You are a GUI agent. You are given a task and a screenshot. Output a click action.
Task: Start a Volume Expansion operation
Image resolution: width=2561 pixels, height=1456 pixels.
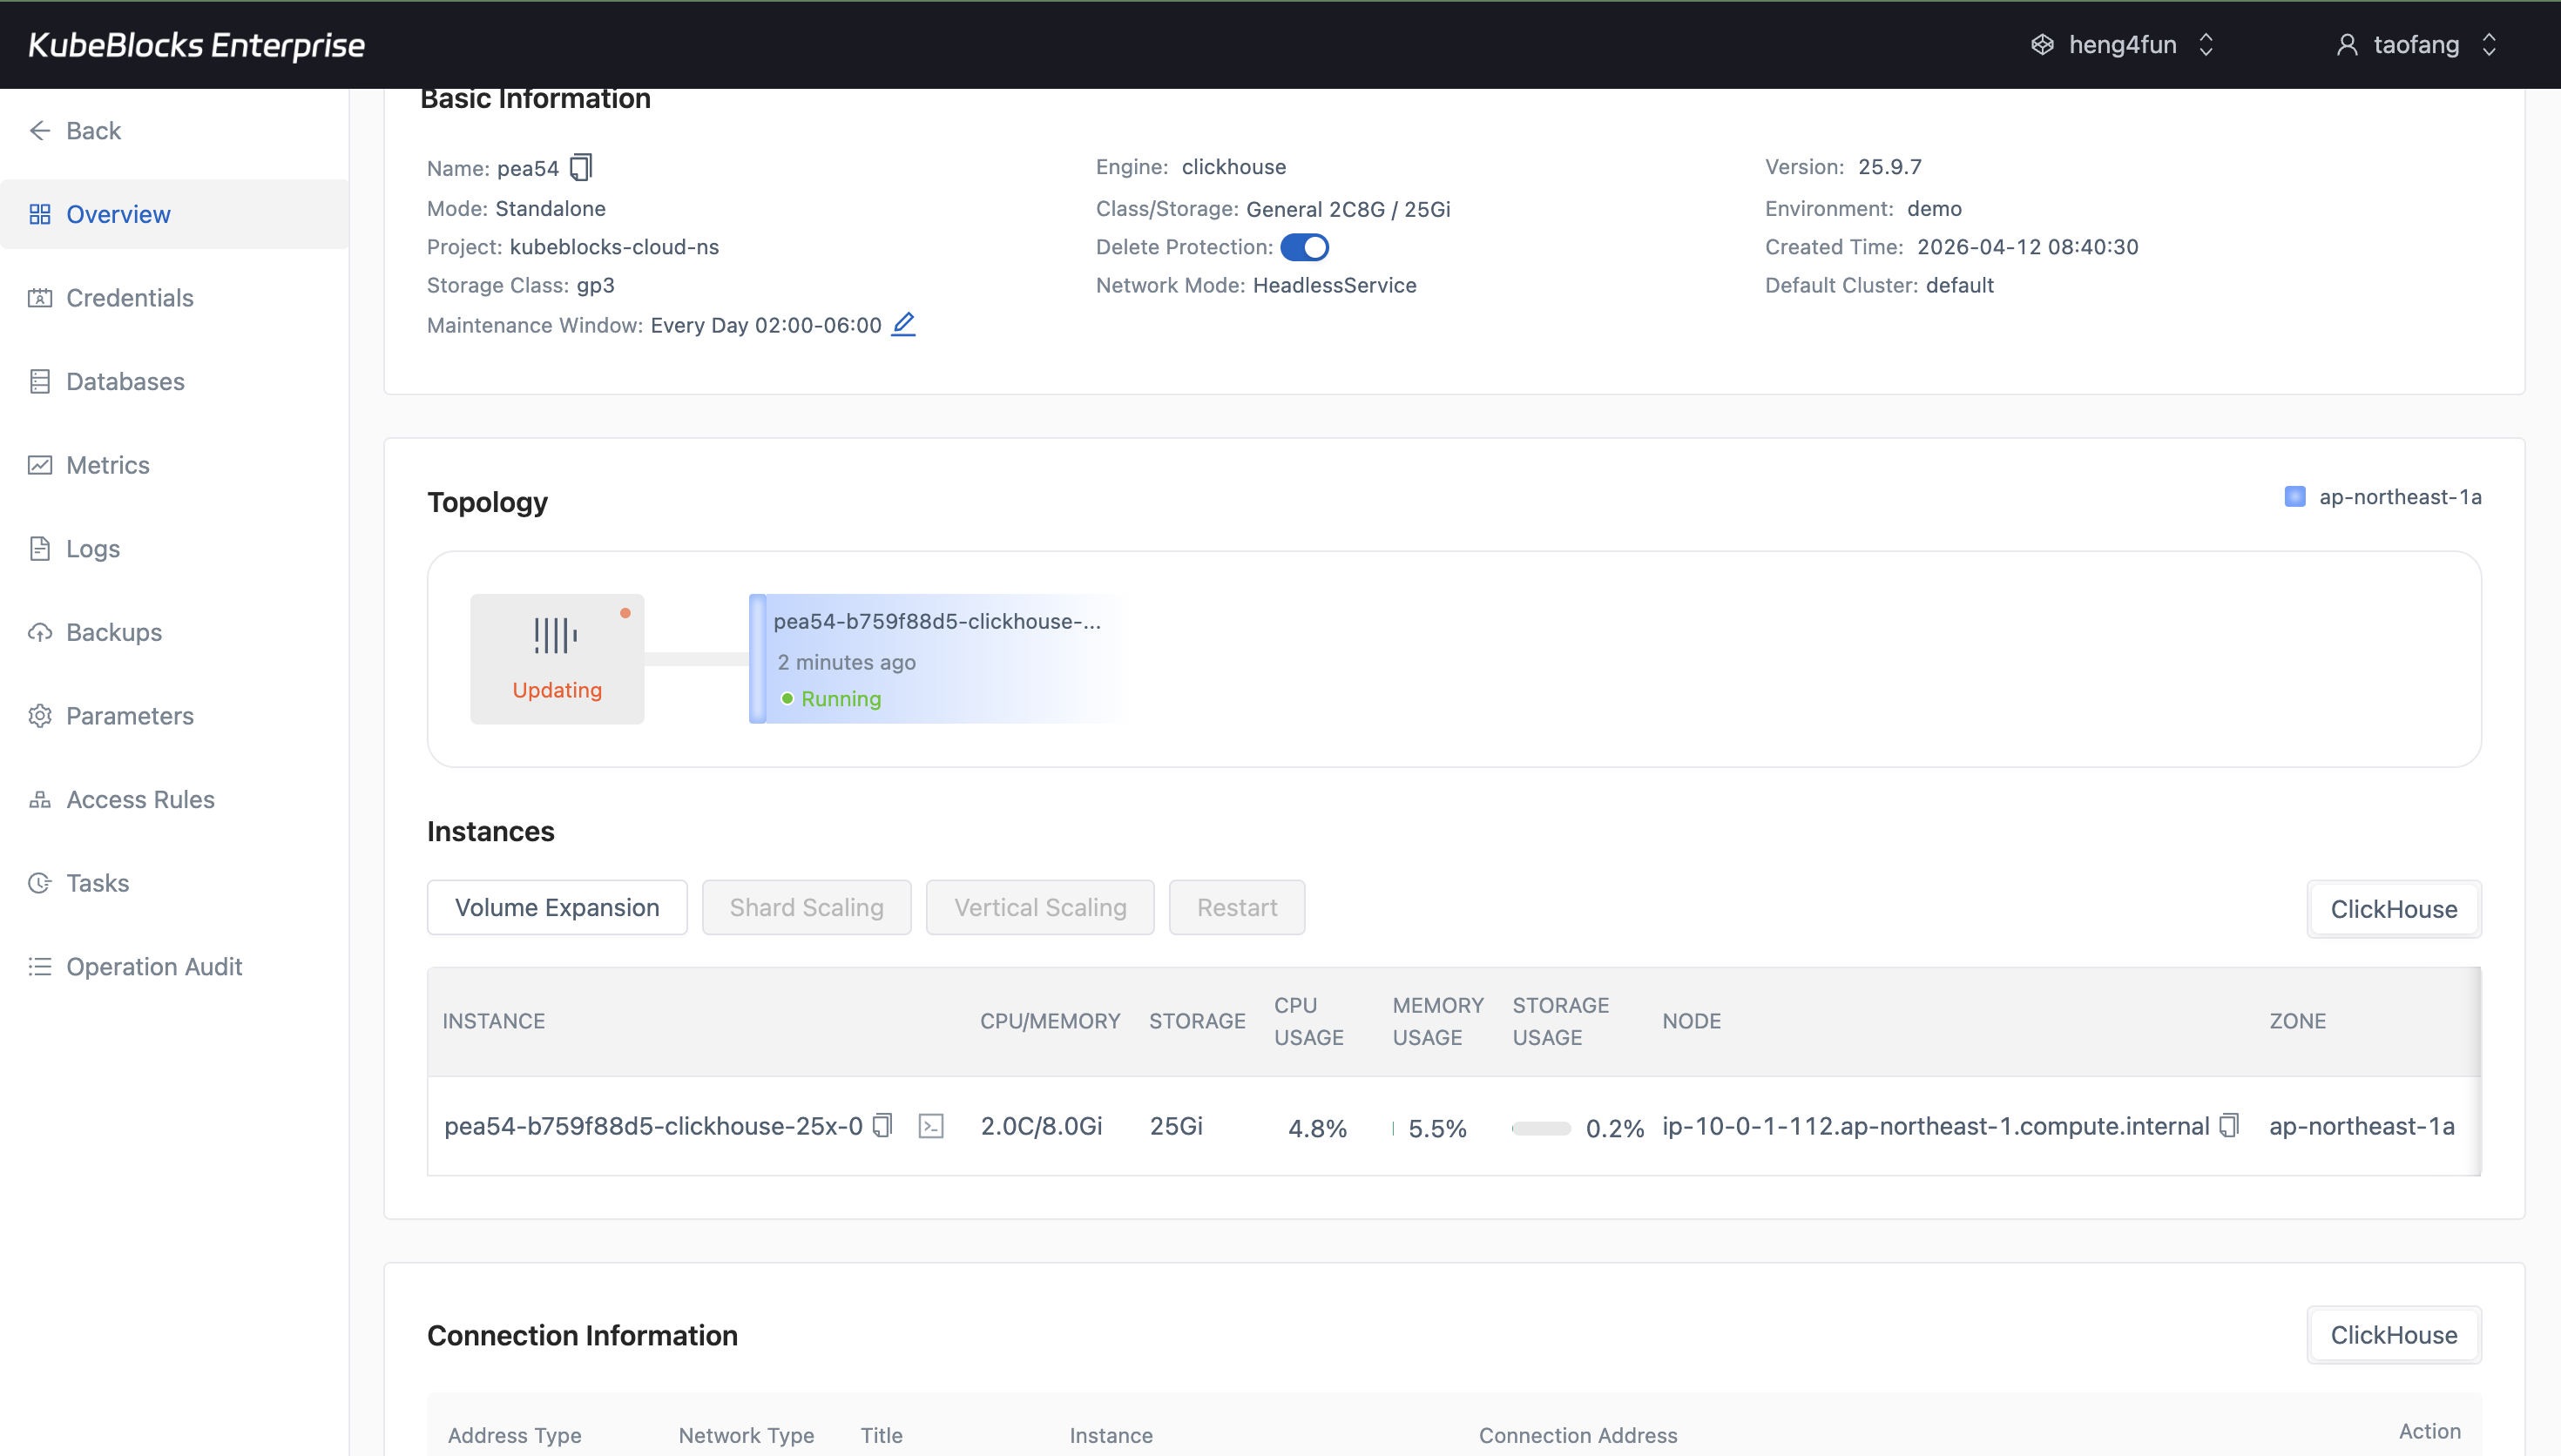[557, 907]
